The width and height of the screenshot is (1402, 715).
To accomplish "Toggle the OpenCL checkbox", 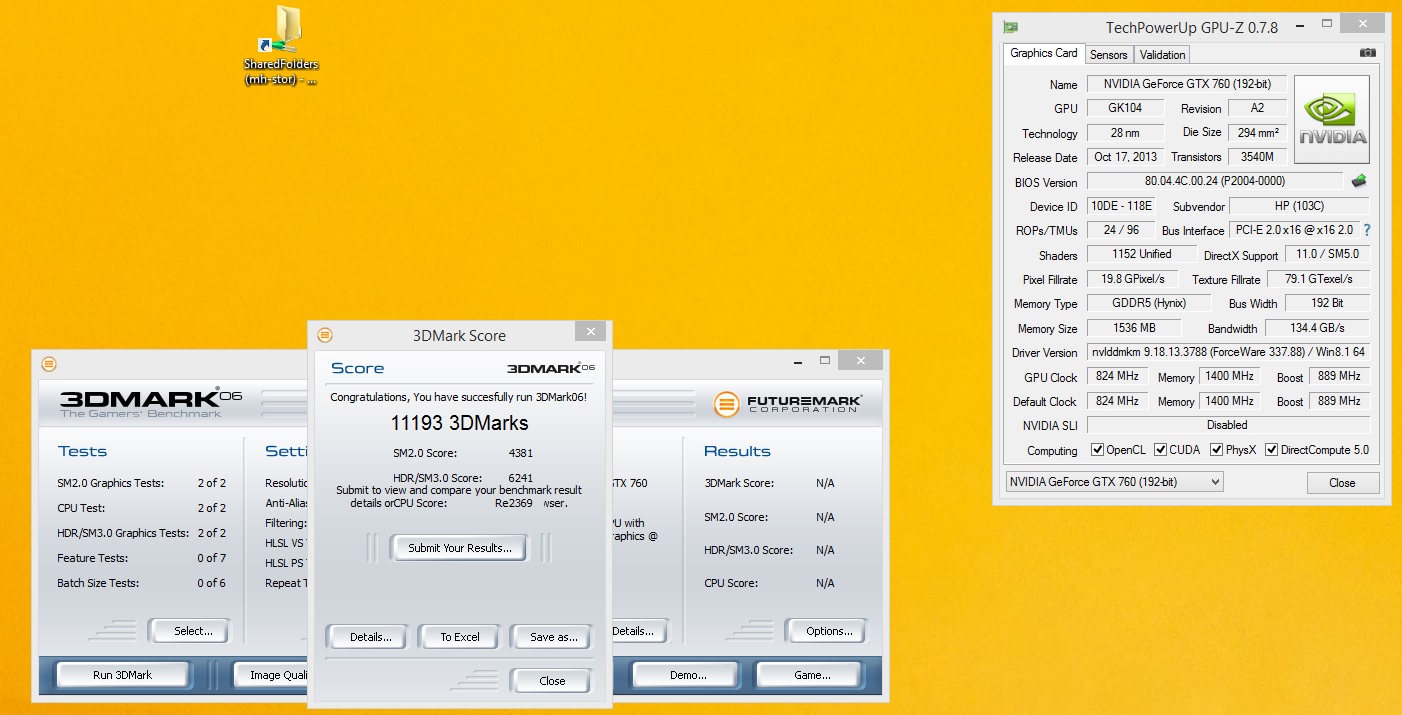I will (x=1097, y=450).
